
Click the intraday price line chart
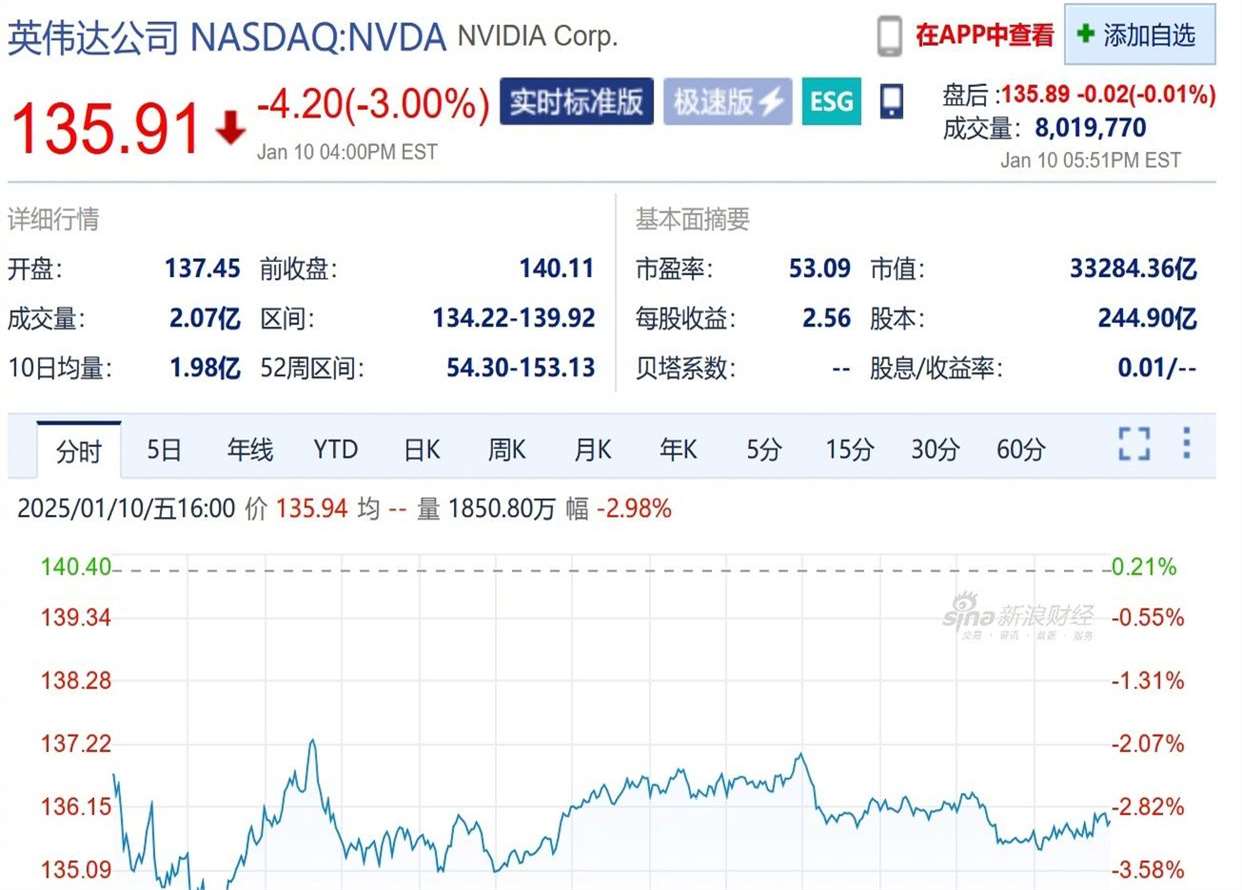600,820
